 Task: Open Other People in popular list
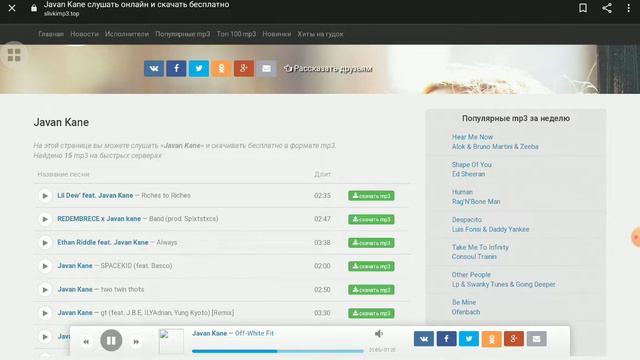click(471, 275)
